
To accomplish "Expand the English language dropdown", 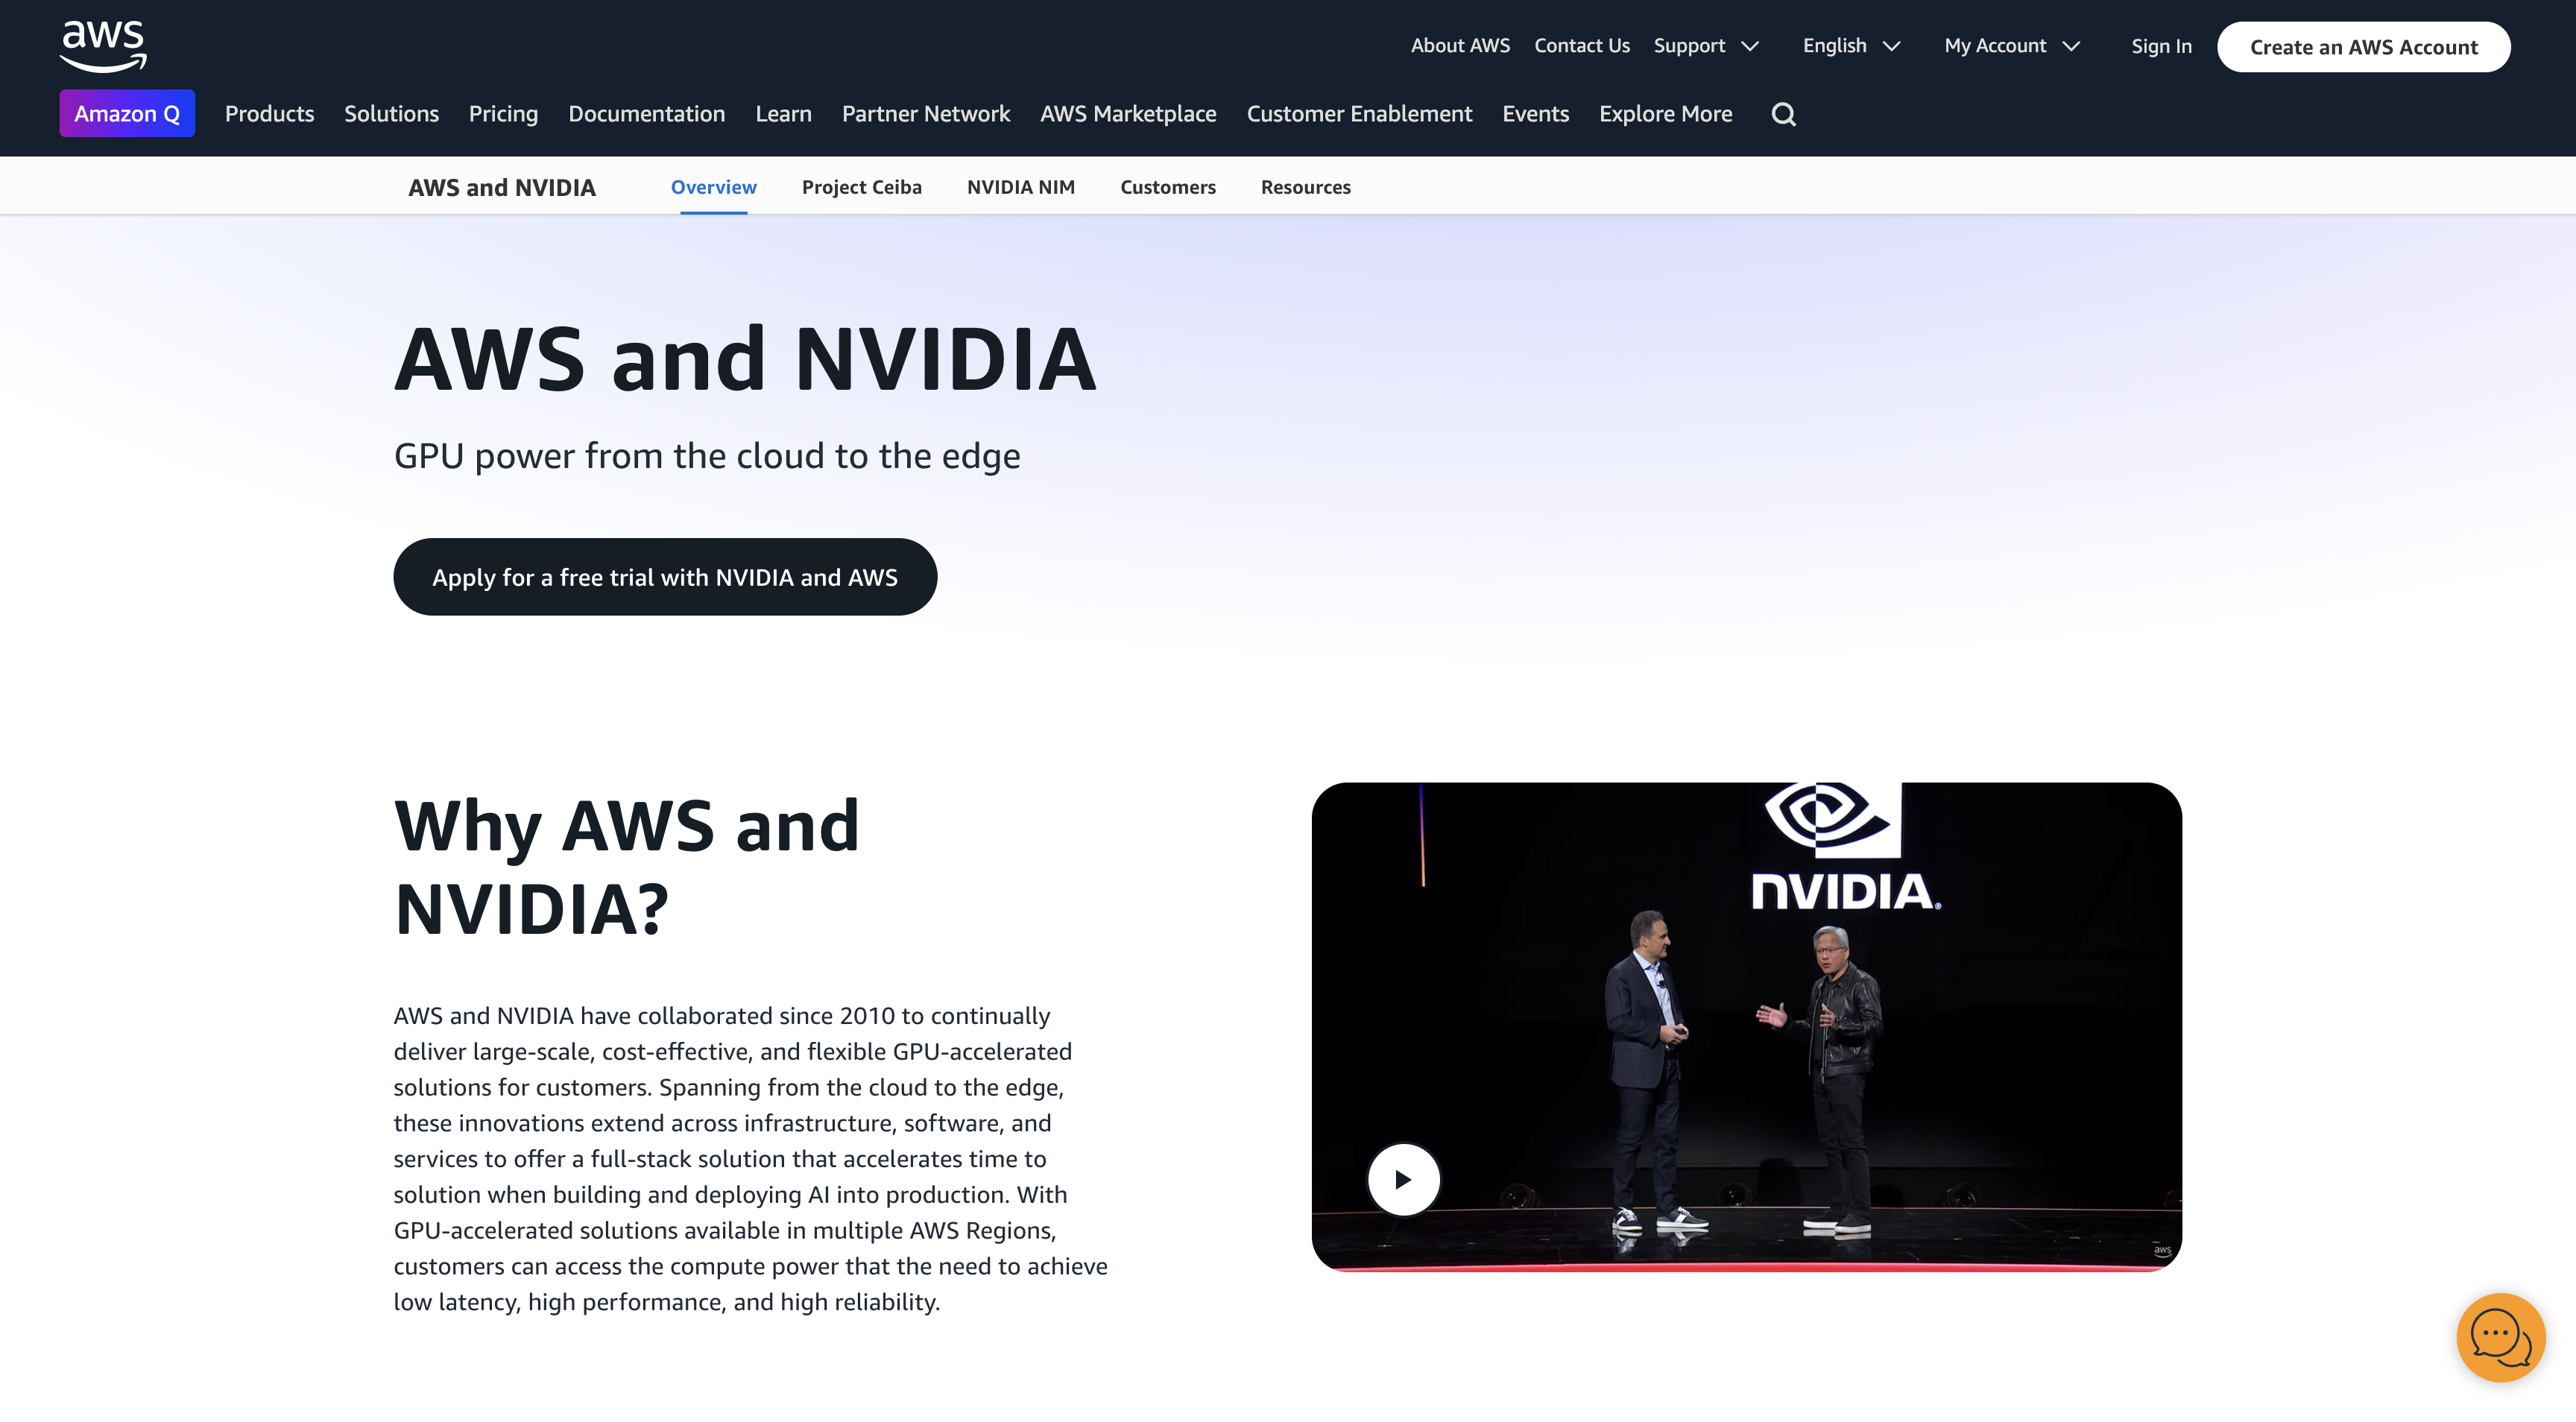I will click(1851, 46).
